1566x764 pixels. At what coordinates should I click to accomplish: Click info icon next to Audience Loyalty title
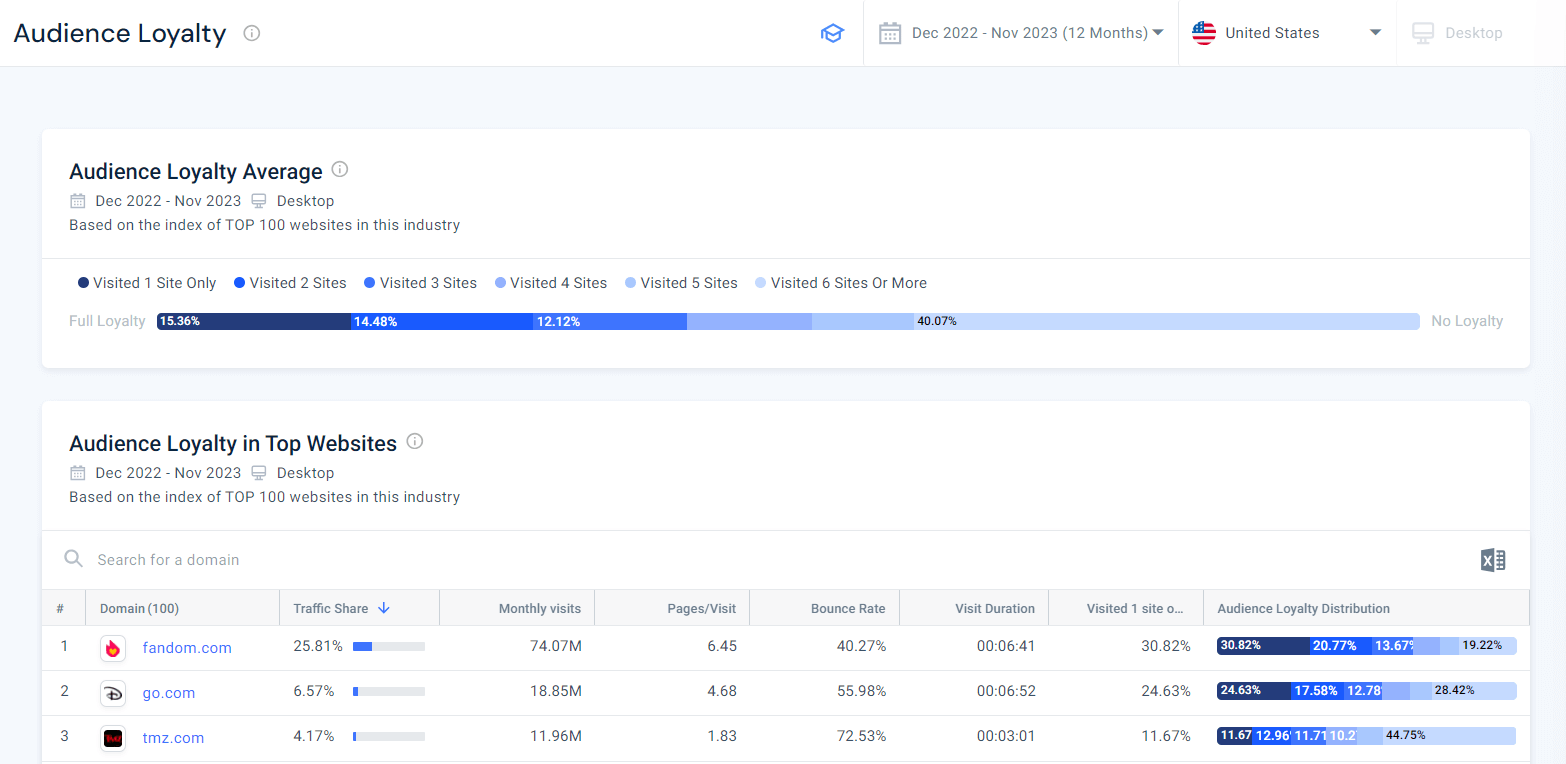point(252,33)
